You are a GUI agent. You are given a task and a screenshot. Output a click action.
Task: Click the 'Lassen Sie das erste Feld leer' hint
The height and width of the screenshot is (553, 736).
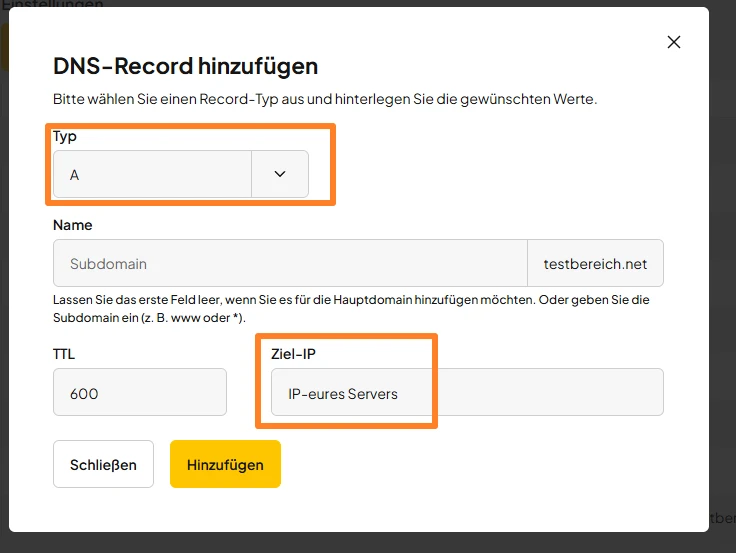(351, 308)
